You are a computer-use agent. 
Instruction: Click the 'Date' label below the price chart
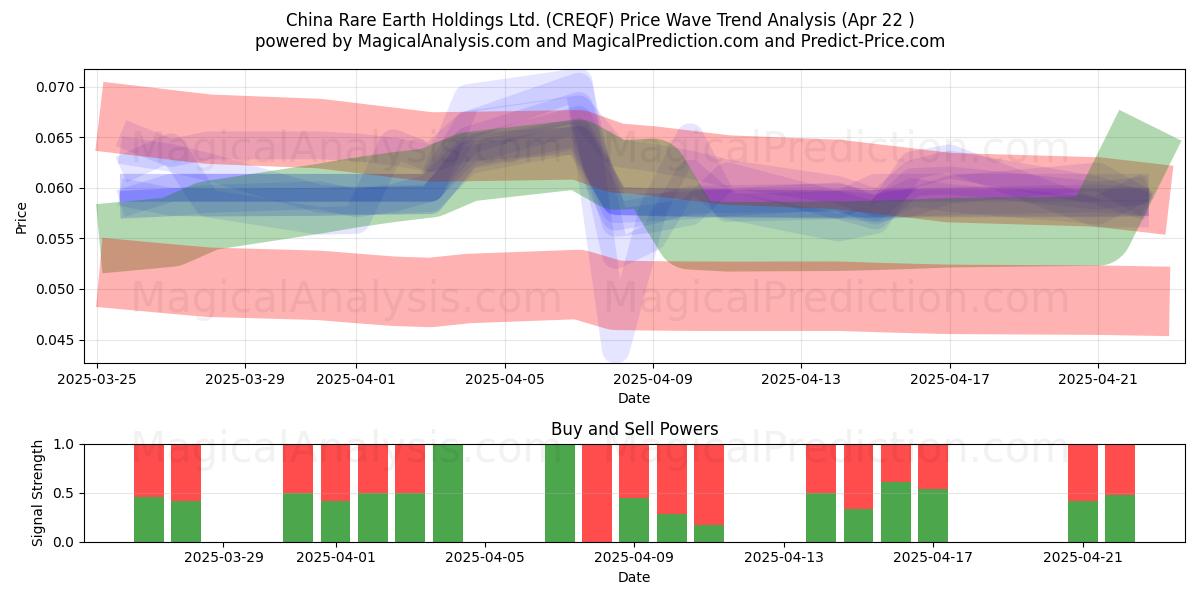(634, 398)
